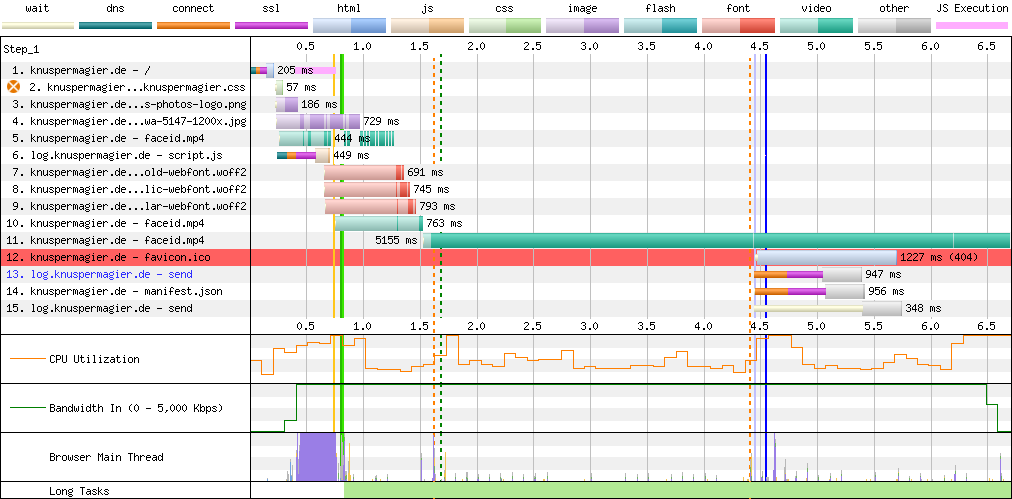1012x499 pixels.
Task: Click the Step_1 heading
Action: 21,49
